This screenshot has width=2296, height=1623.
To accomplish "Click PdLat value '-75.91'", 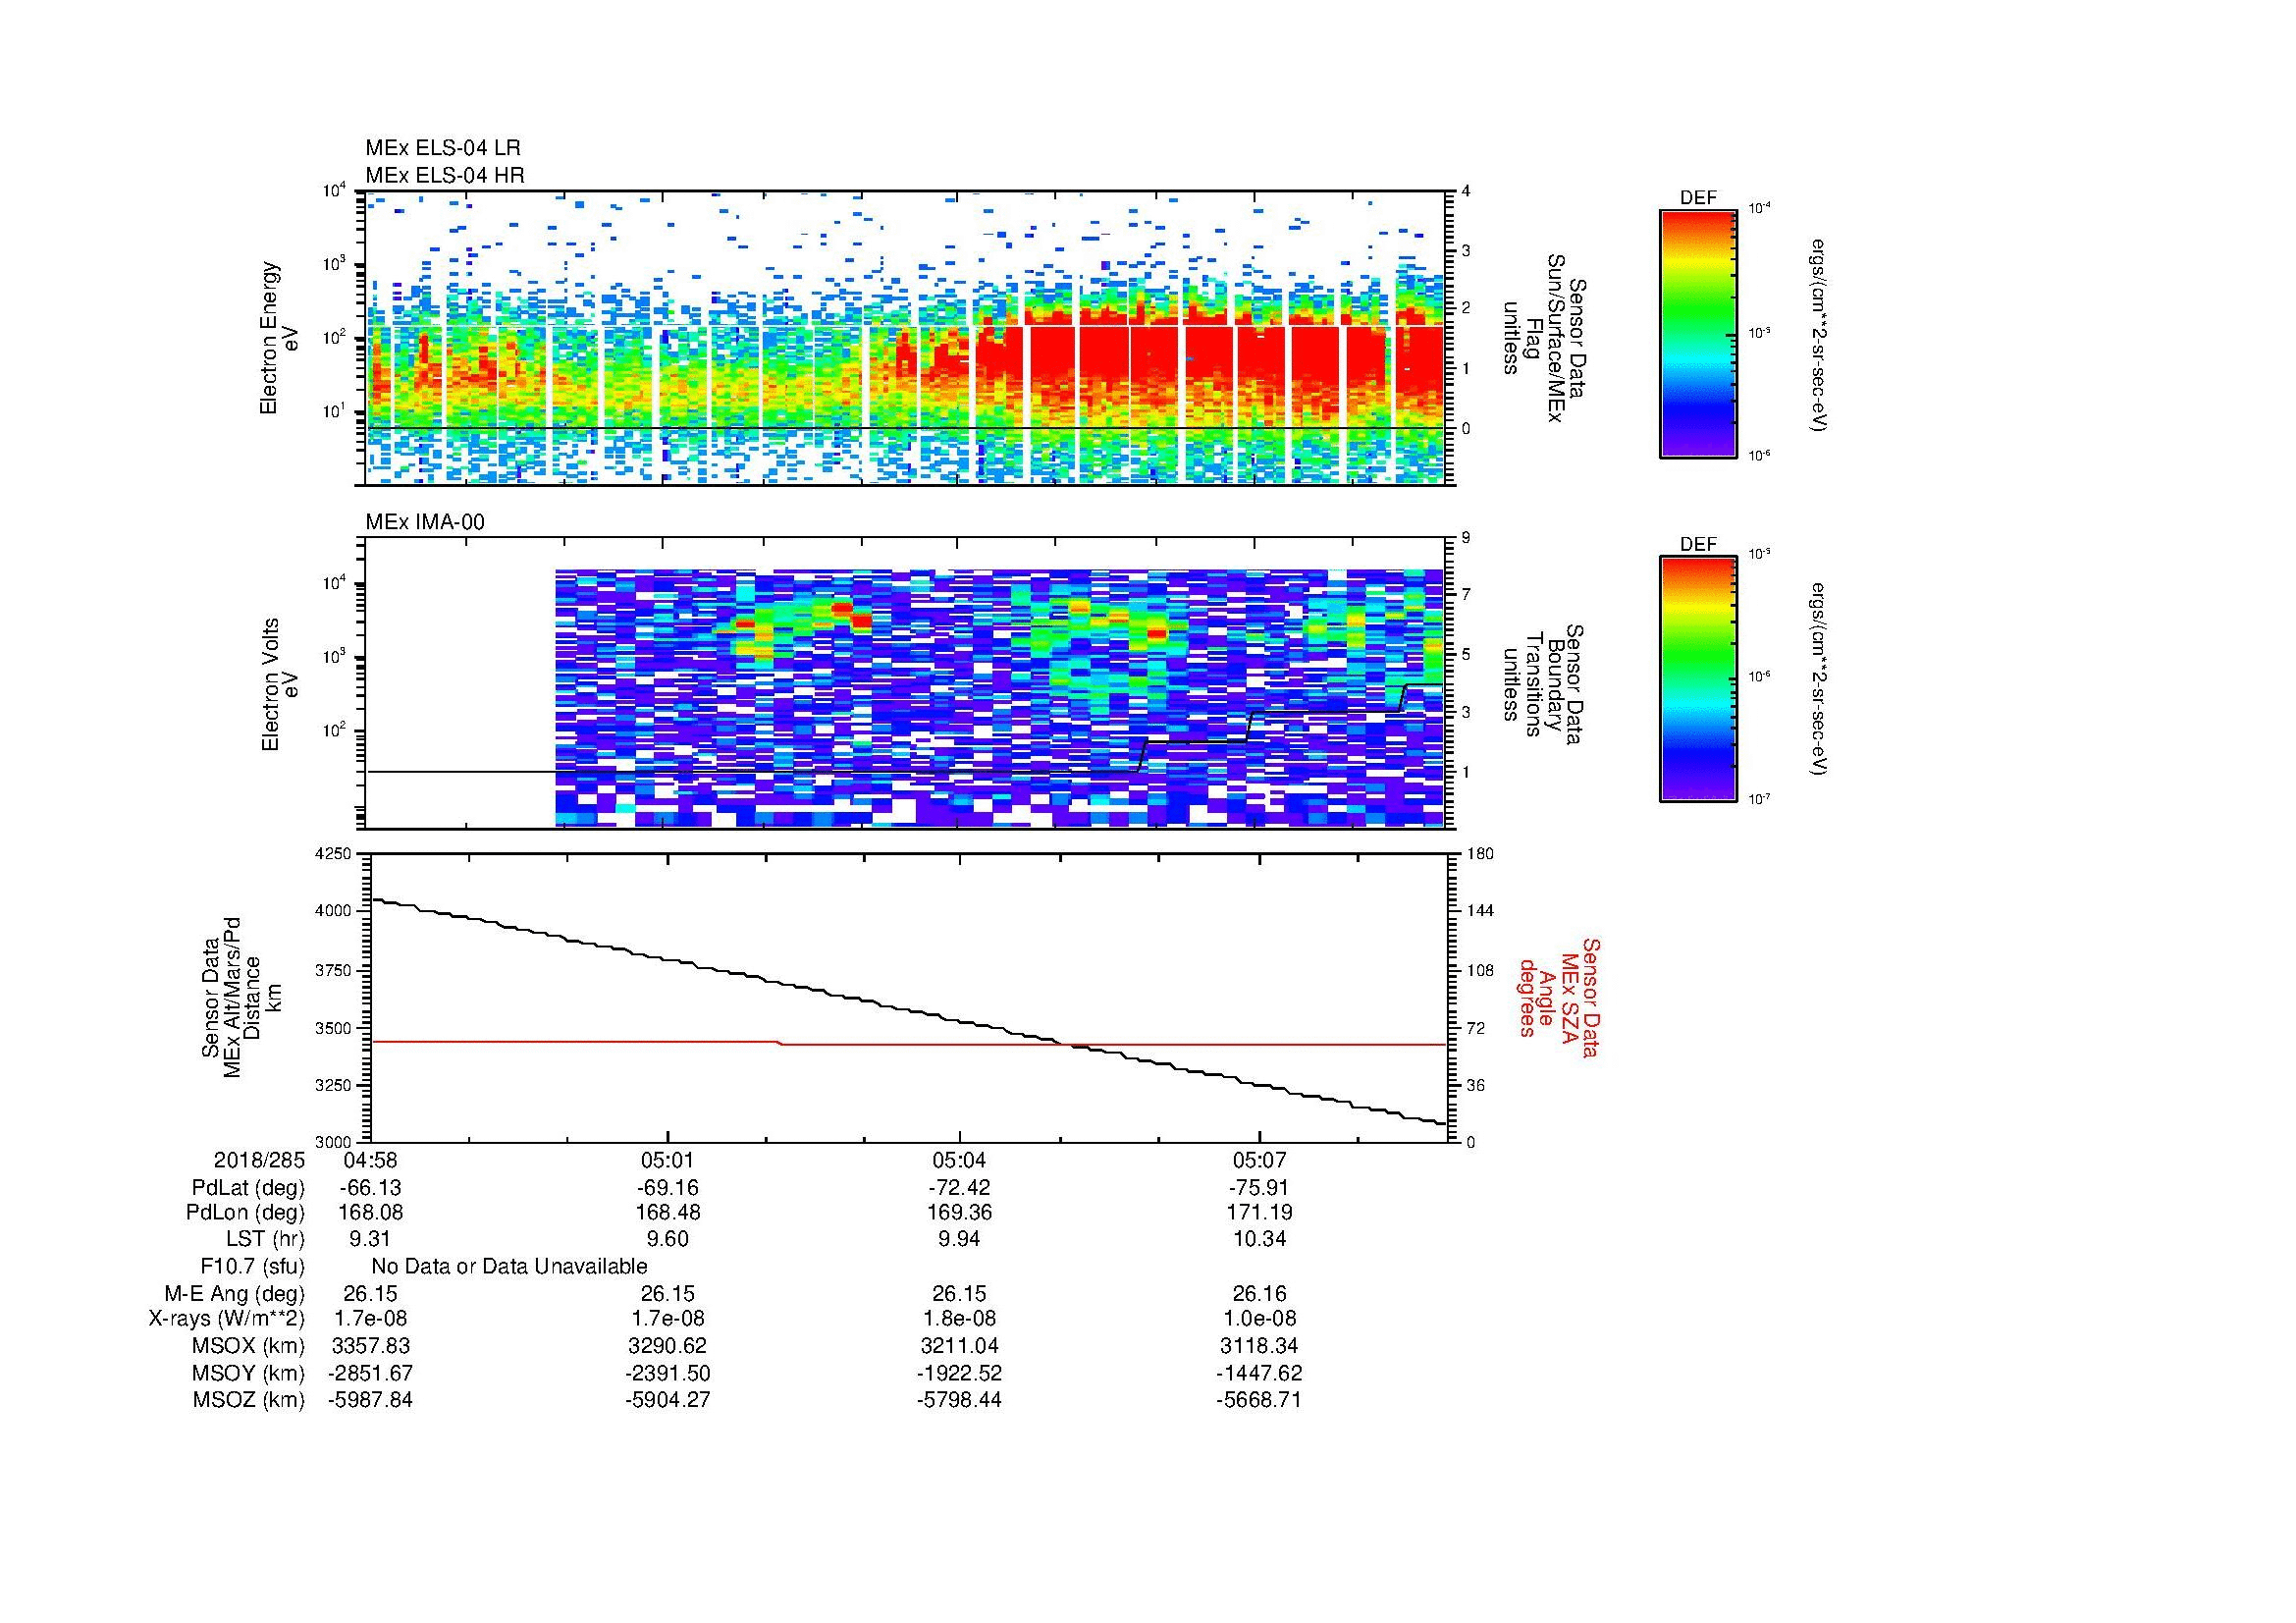I will click(x=1258, y=1188).
